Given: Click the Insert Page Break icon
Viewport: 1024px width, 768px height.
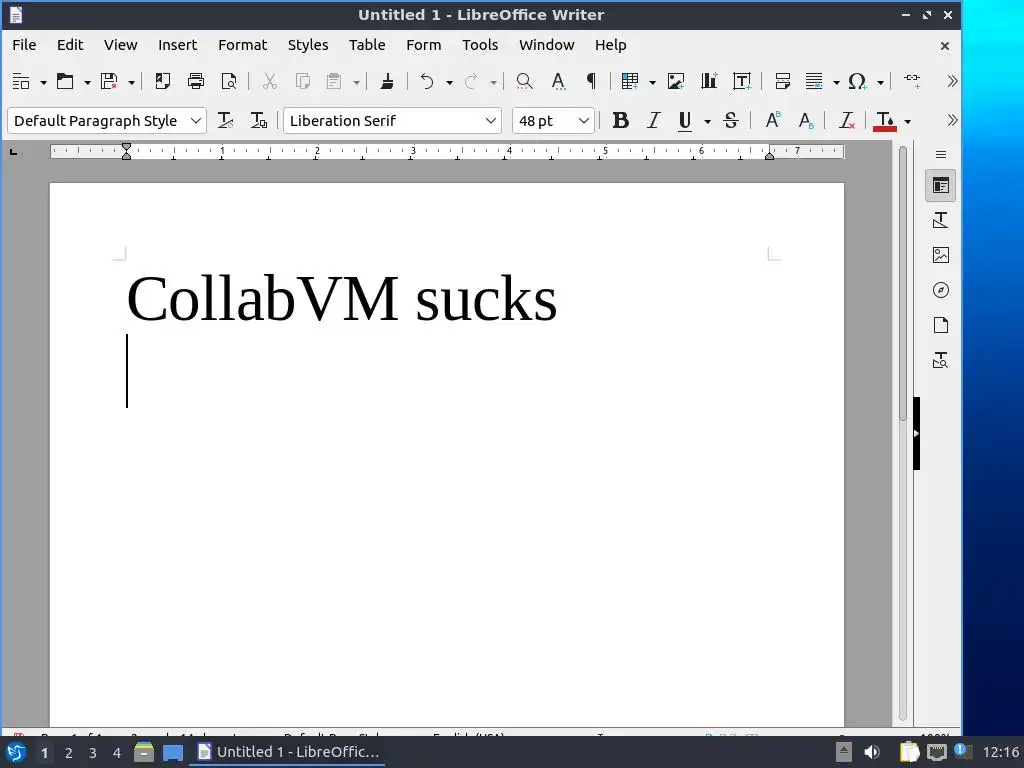Looking at the screenshot, I should pos(782,81).
